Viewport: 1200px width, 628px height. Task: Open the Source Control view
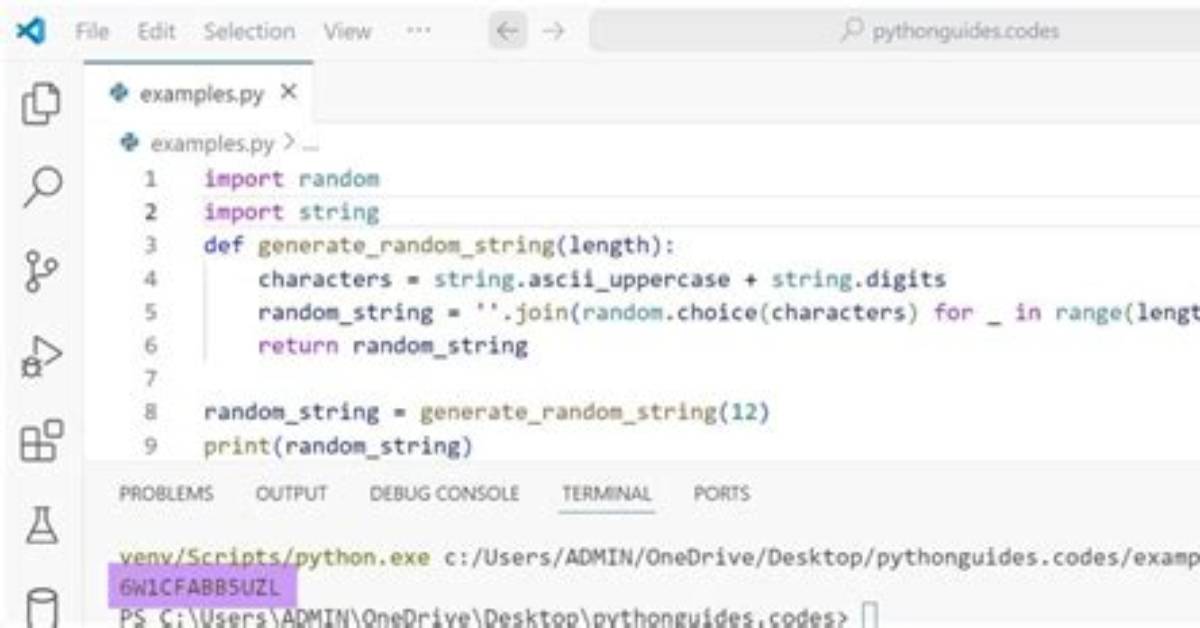pos(41,270)
